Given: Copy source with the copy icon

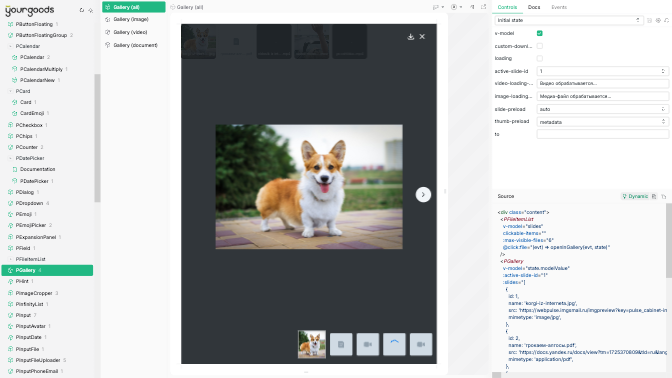Looking at the screenshot, I should (x=663, y=196).
